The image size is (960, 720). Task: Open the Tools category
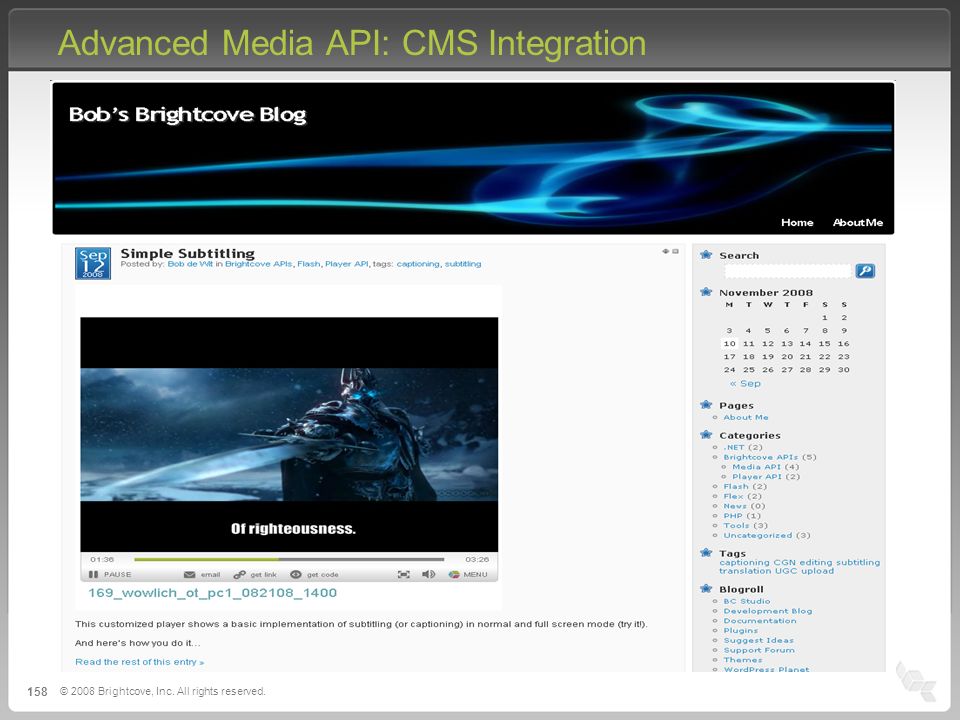point(737,526)
